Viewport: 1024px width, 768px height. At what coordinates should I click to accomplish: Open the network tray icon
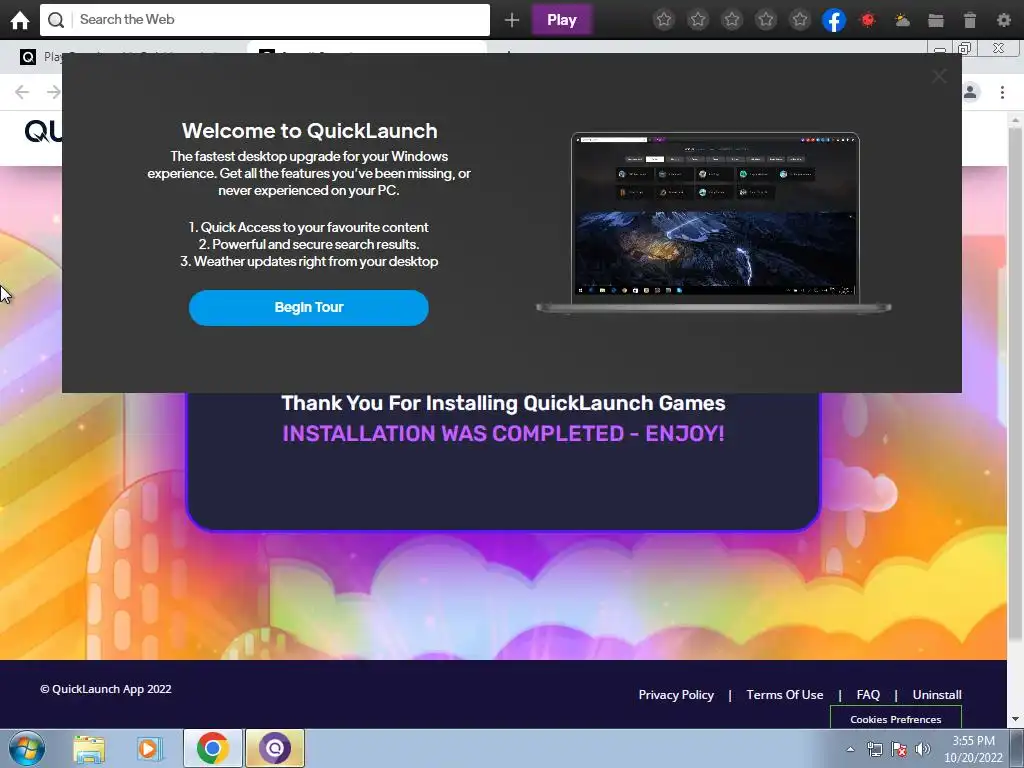click(x=874, y=749)
